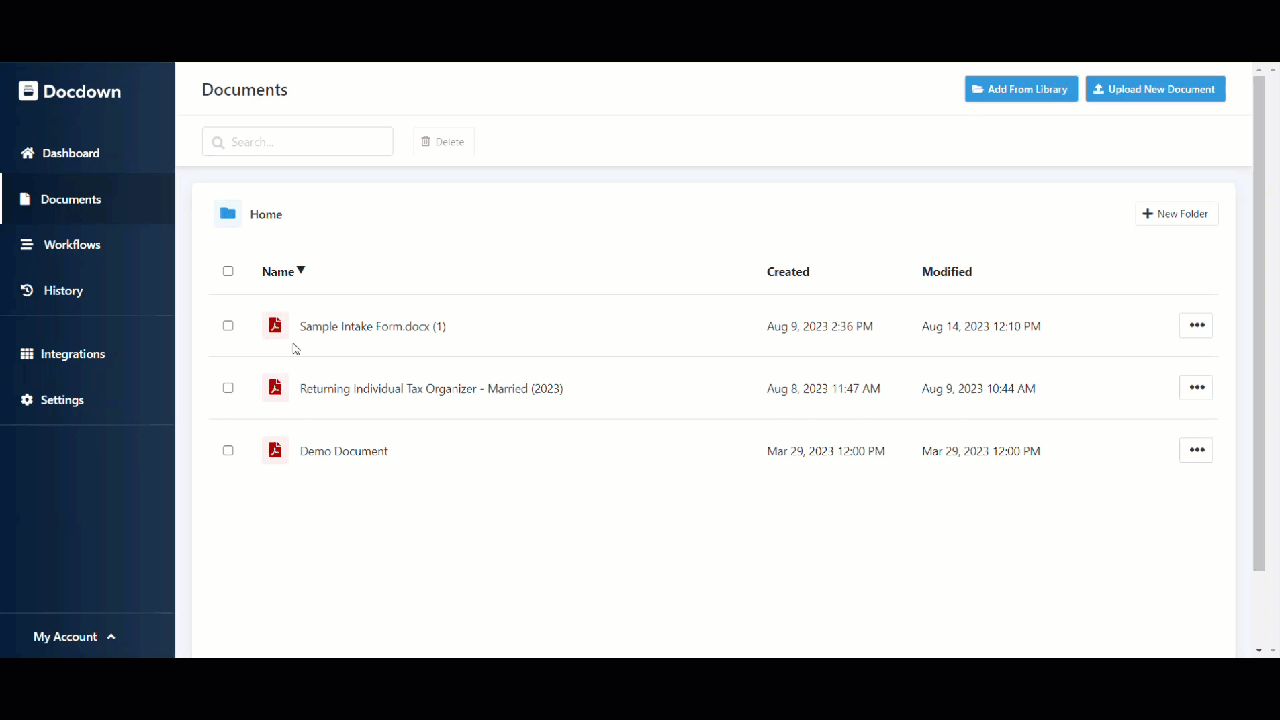Focus the document Search field

[x=298, y=142]
